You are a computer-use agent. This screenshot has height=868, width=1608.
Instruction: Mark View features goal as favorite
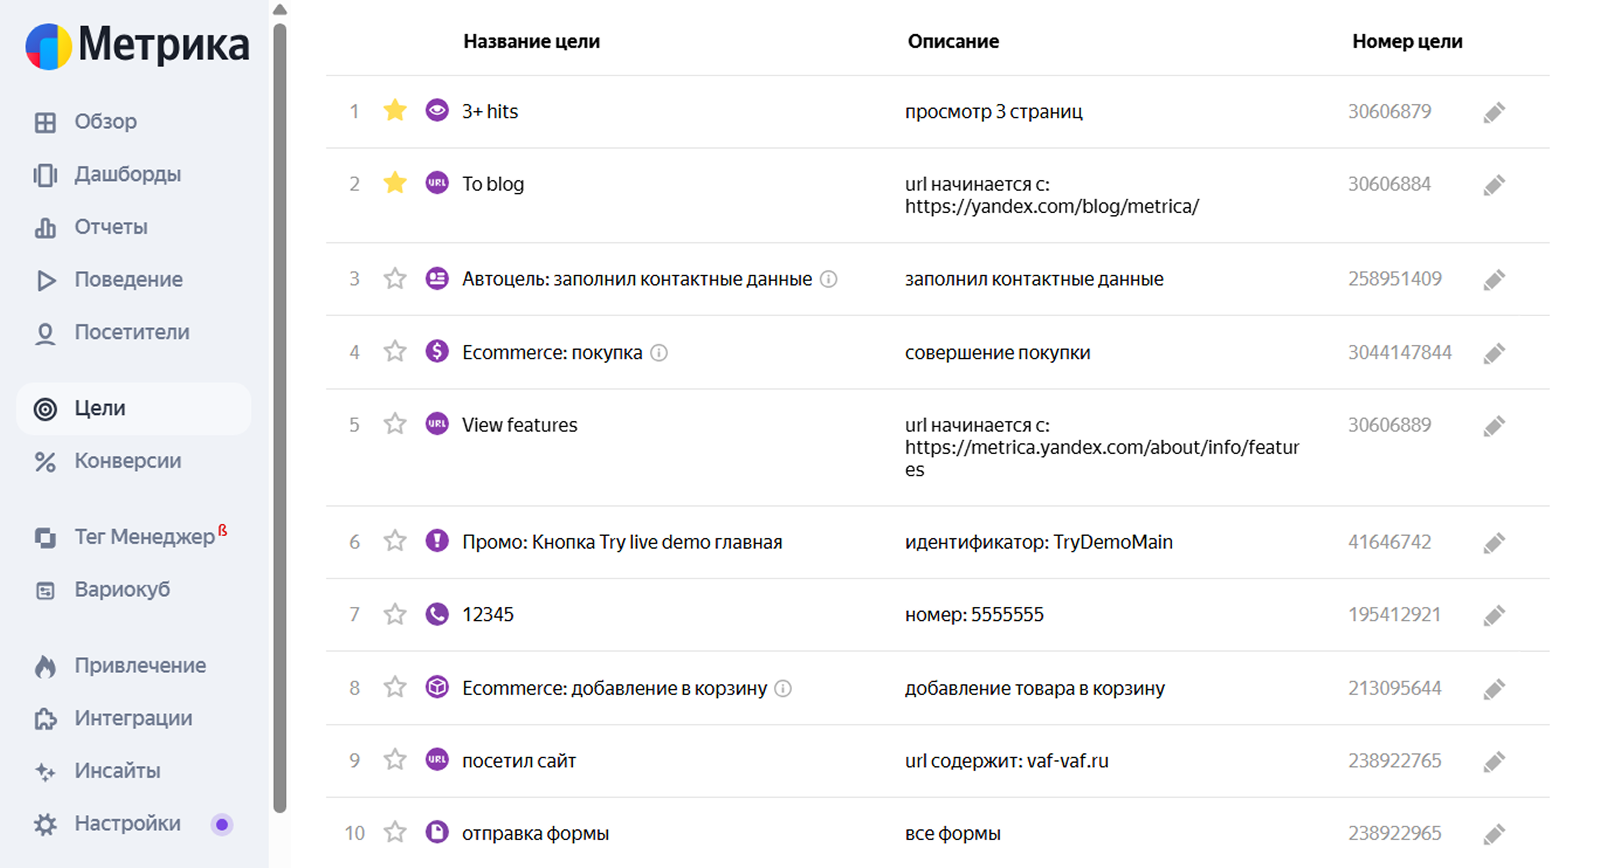click(x=395, y=424)
